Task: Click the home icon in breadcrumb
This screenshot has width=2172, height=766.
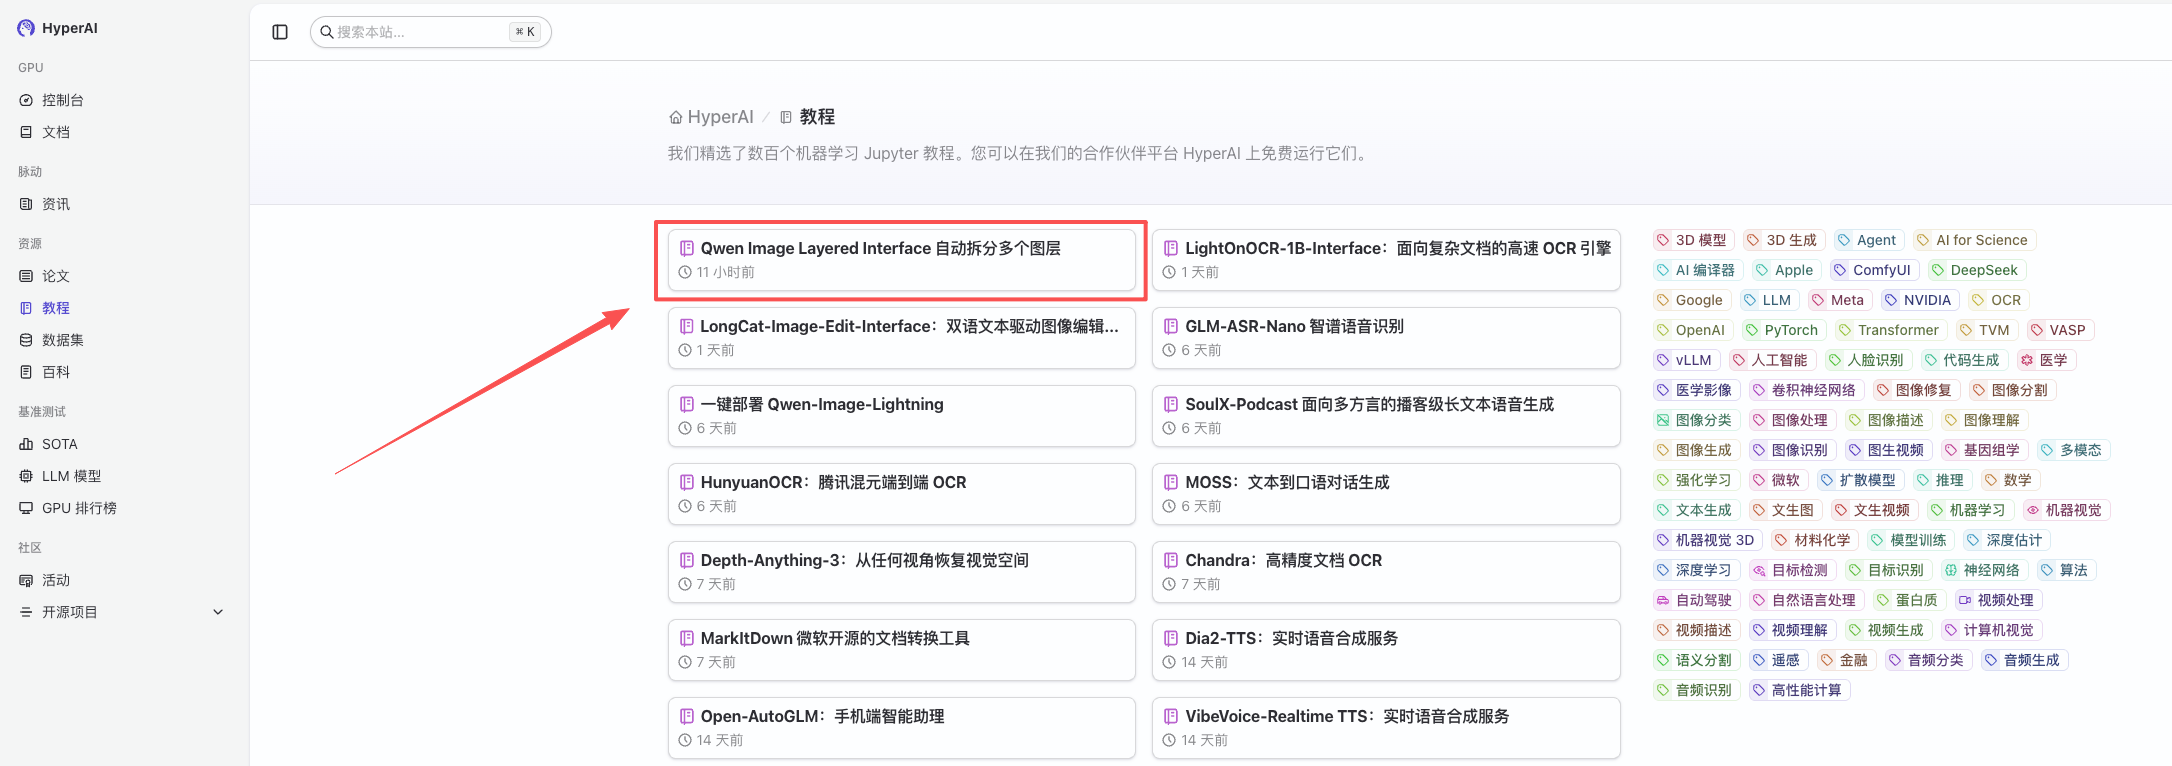Action: coord(676,117)
